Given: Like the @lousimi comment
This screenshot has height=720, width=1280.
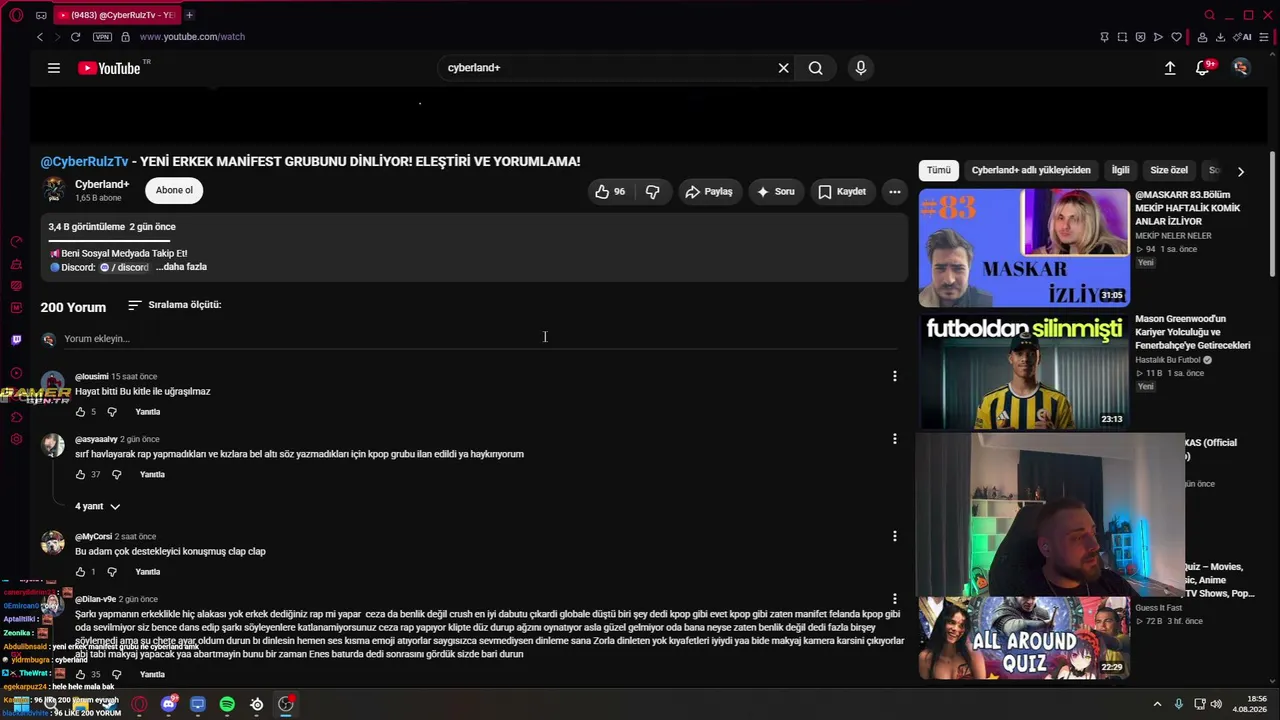Looking at the screenshot, I should click(x=81, y=412).
